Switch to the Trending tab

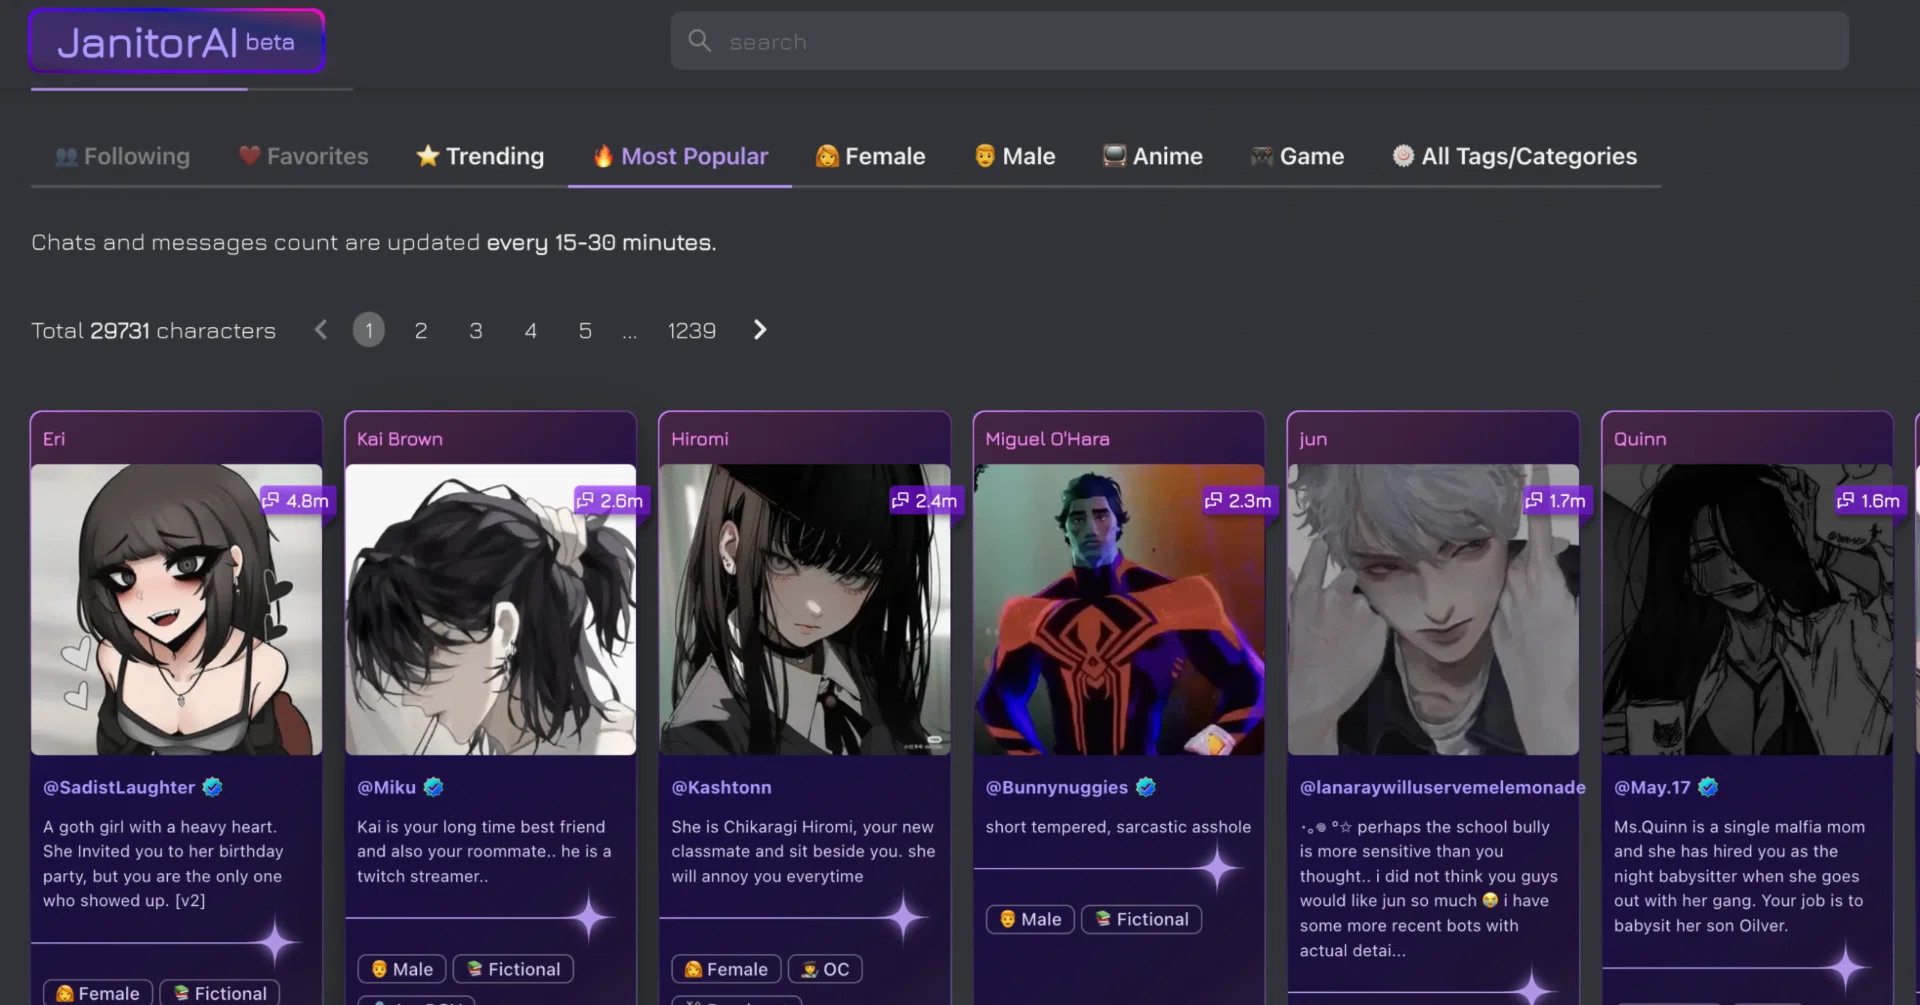tap(480, 156)
